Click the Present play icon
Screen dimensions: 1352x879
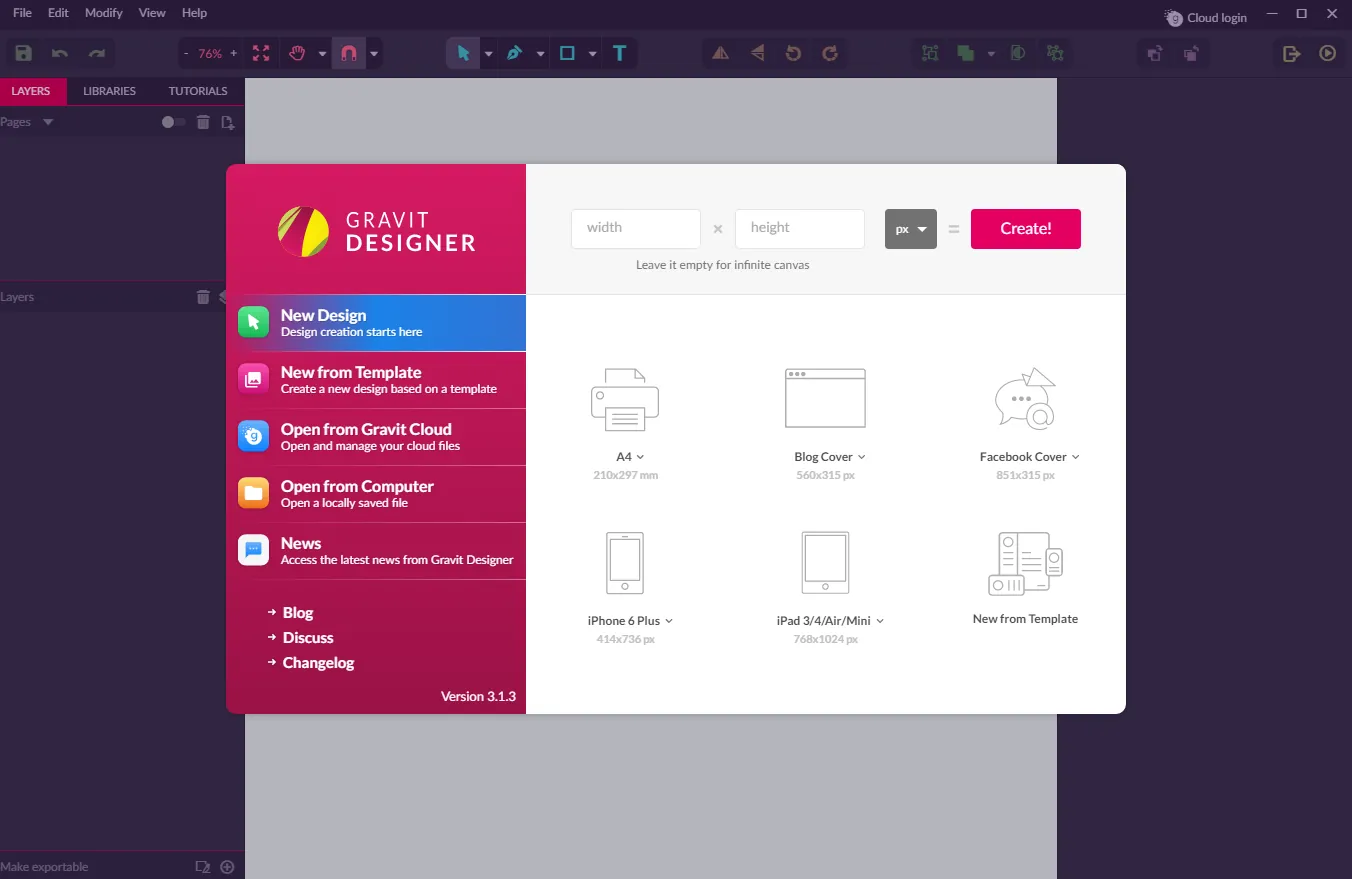(x=1328, y=53)
